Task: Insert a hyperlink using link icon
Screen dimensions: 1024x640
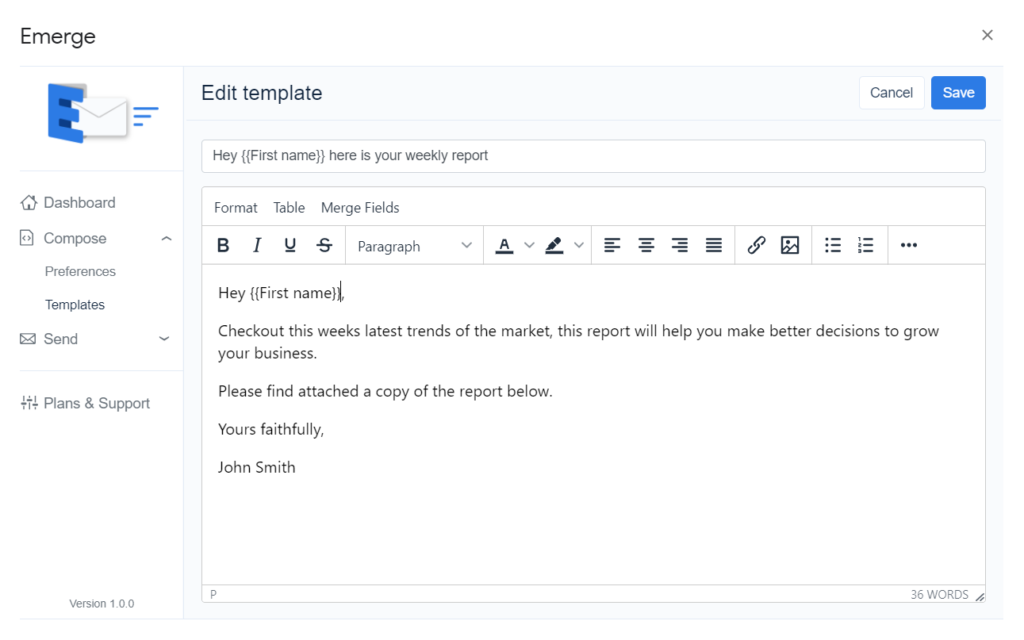Action: point(757,246)
